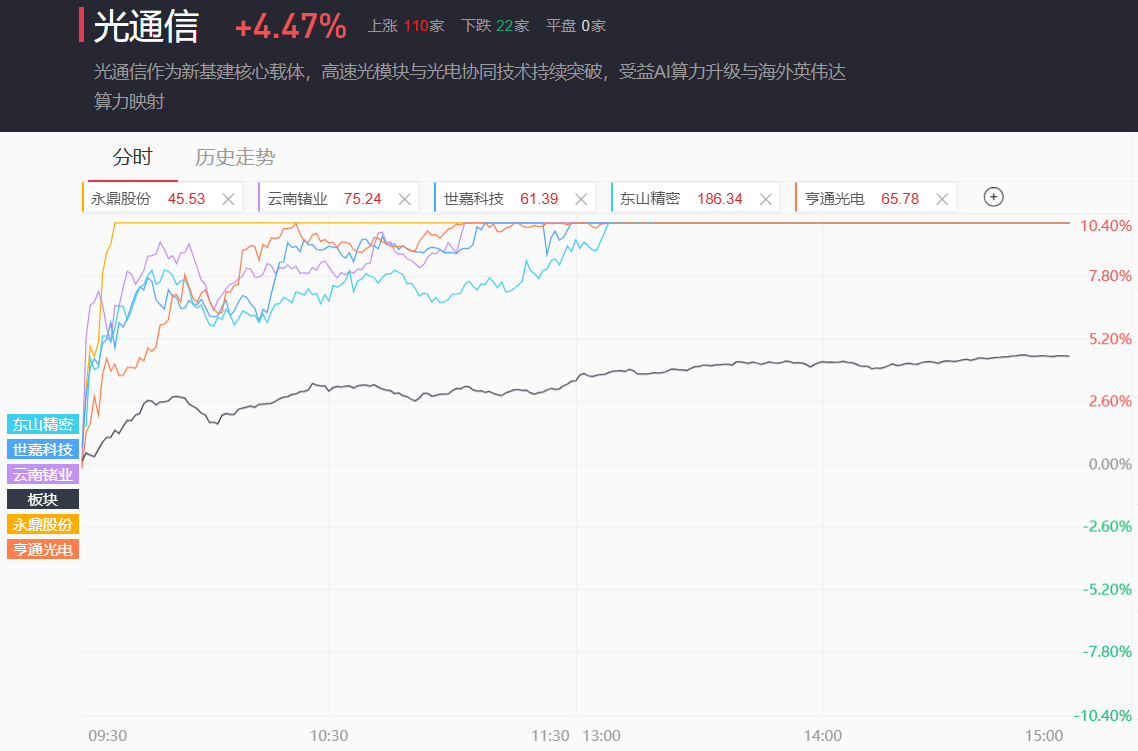Screen dimensions: 1138x751
Task: Click the 永鼎股份 45.53 stock chip
Action: [148, 199]
